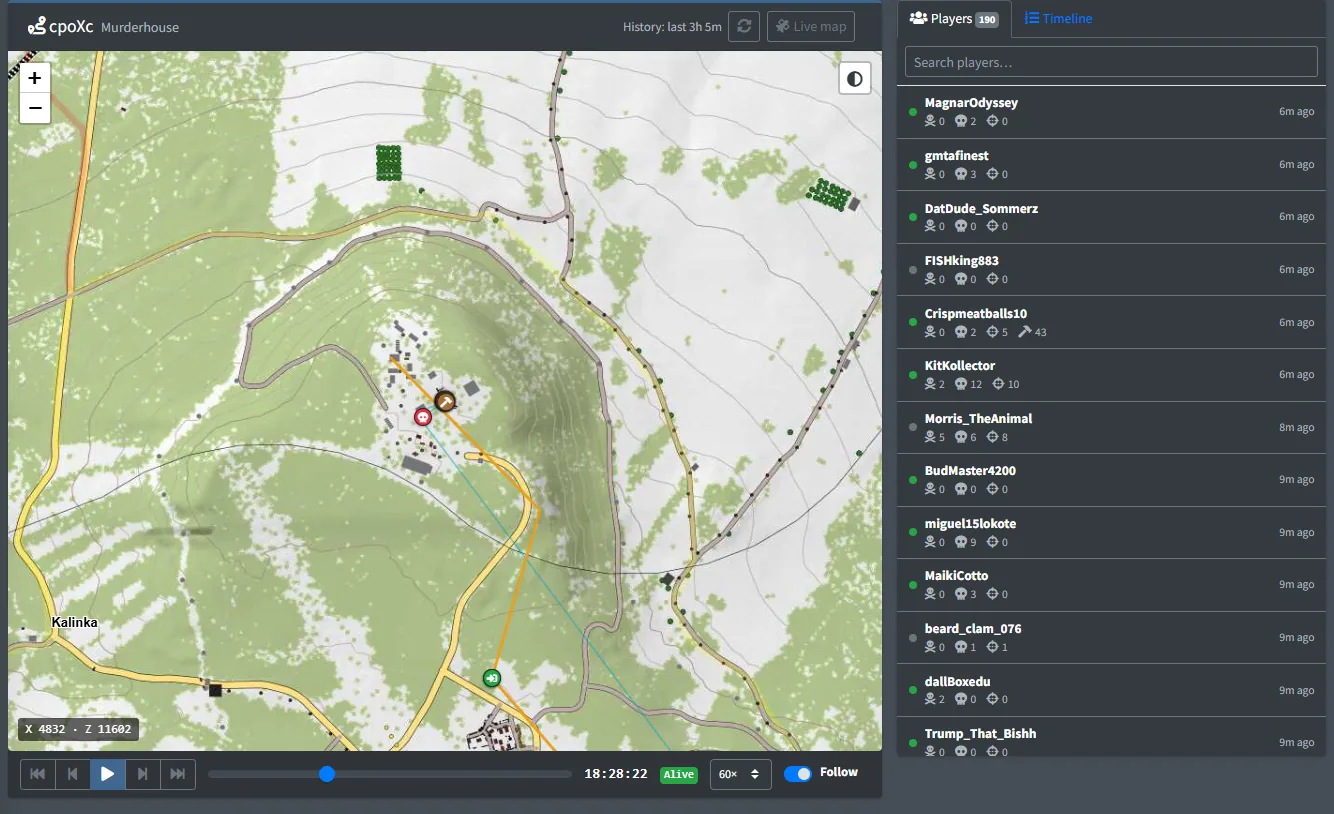Skip to end of playback

178,774
